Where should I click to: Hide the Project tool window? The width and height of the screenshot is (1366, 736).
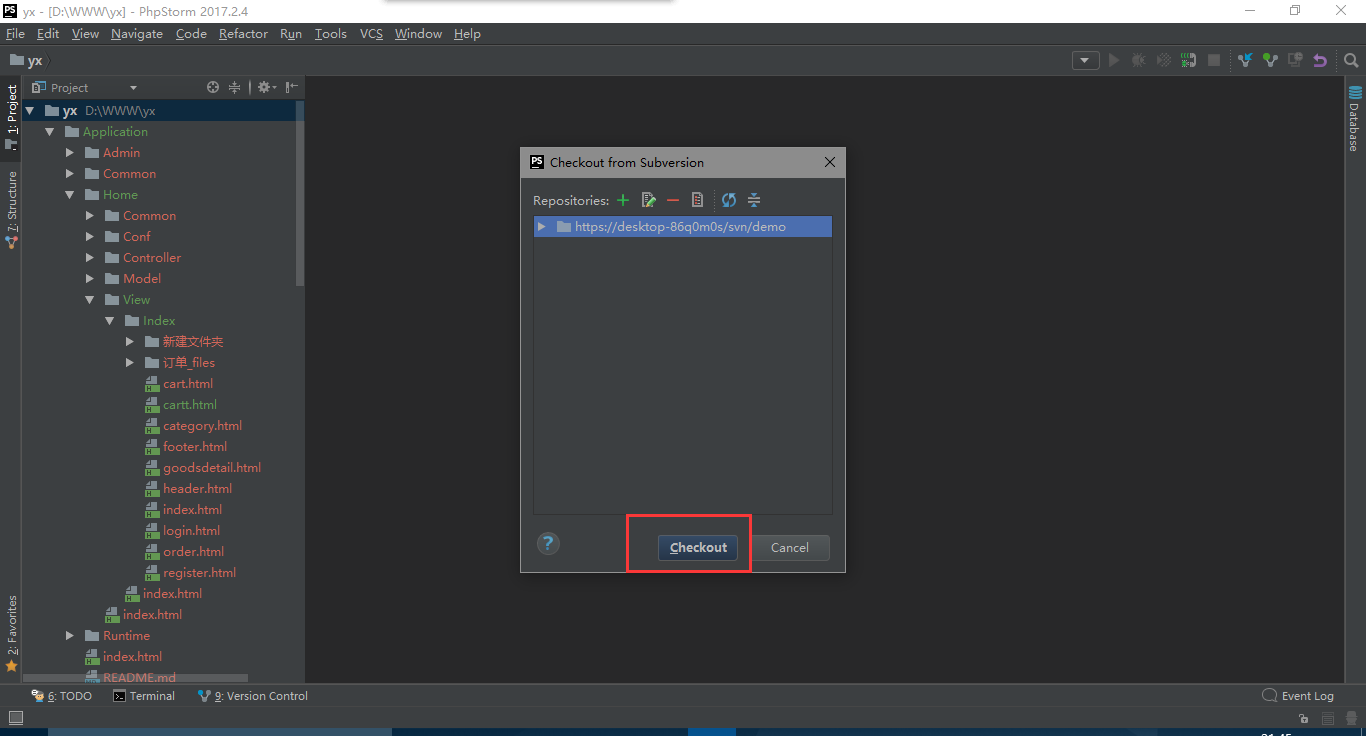click(291, 87)
